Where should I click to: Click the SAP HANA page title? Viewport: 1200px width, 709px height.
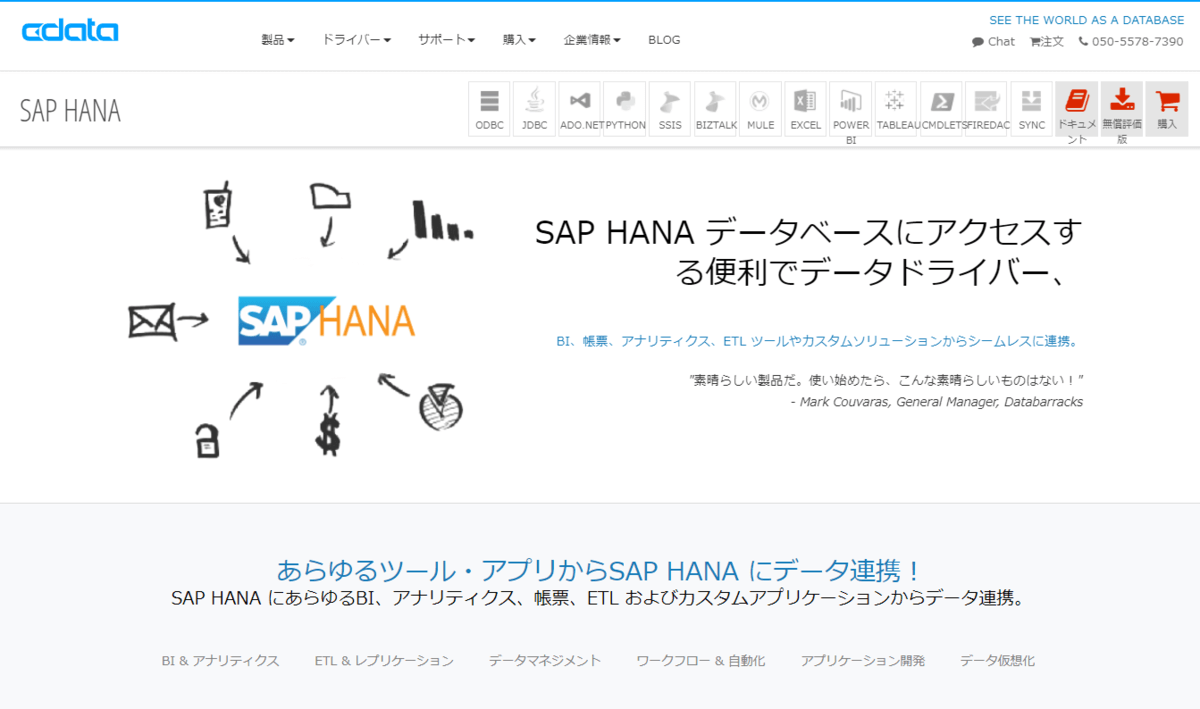[x=70, y=111]
